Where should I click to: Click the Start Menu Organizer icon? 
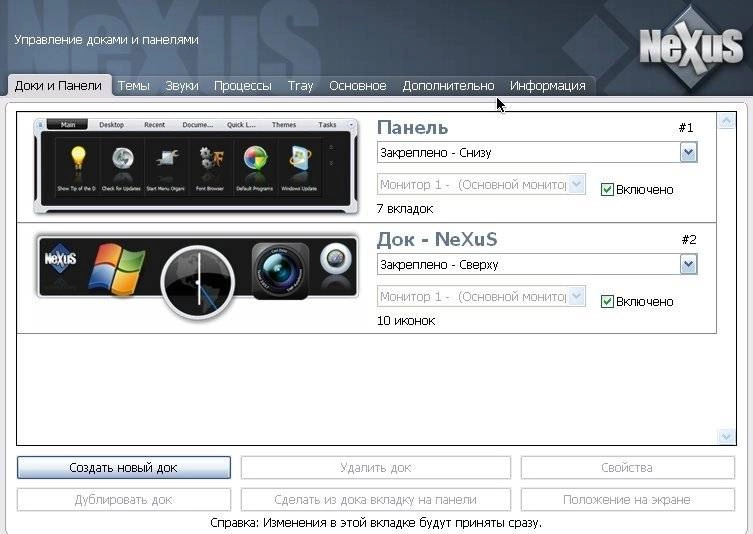pyautogui.click(x=167, y=158)
